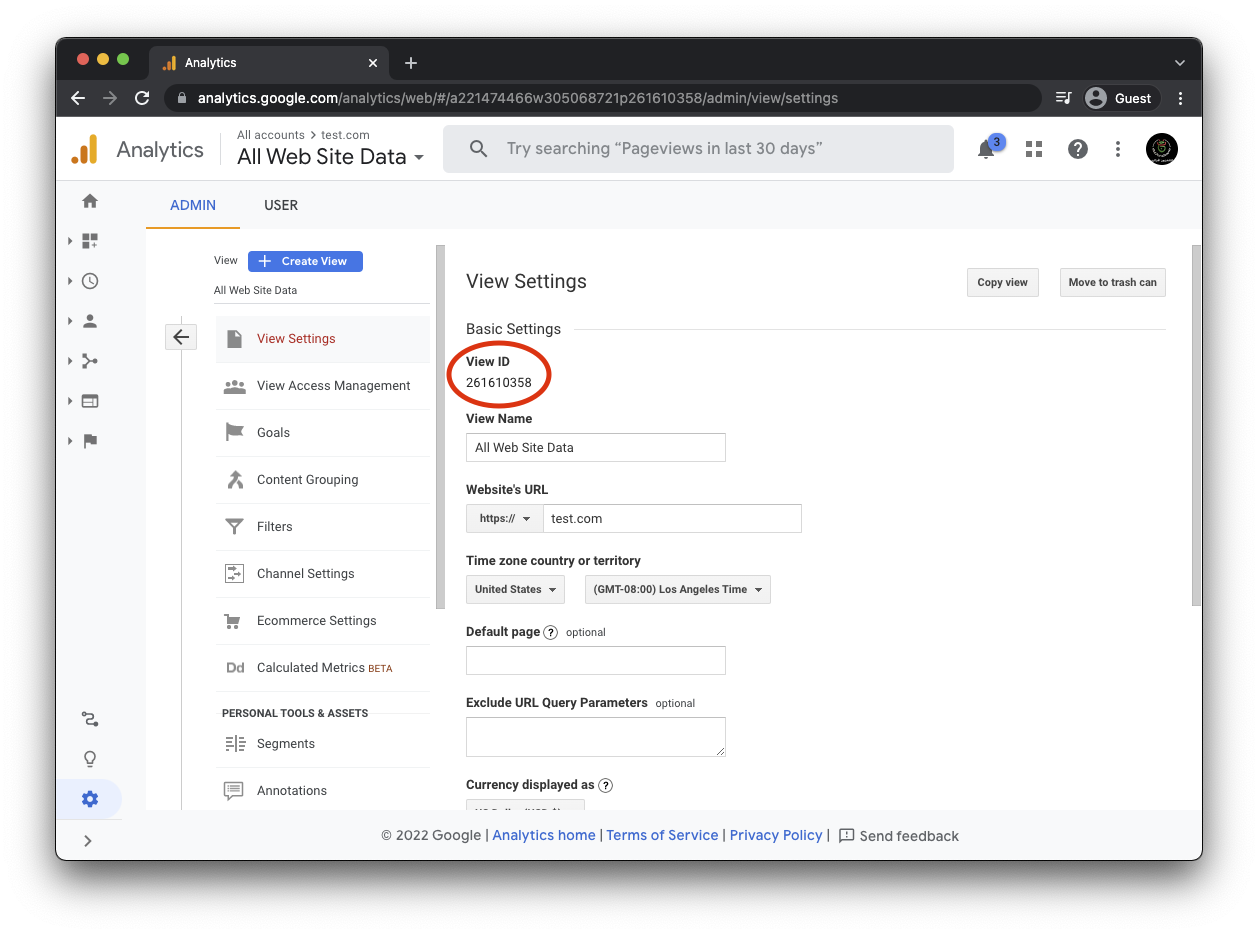This screenshot has height=934, width=1258.
Task: Switch to the ADMIN tab
Action: point(193,205)
